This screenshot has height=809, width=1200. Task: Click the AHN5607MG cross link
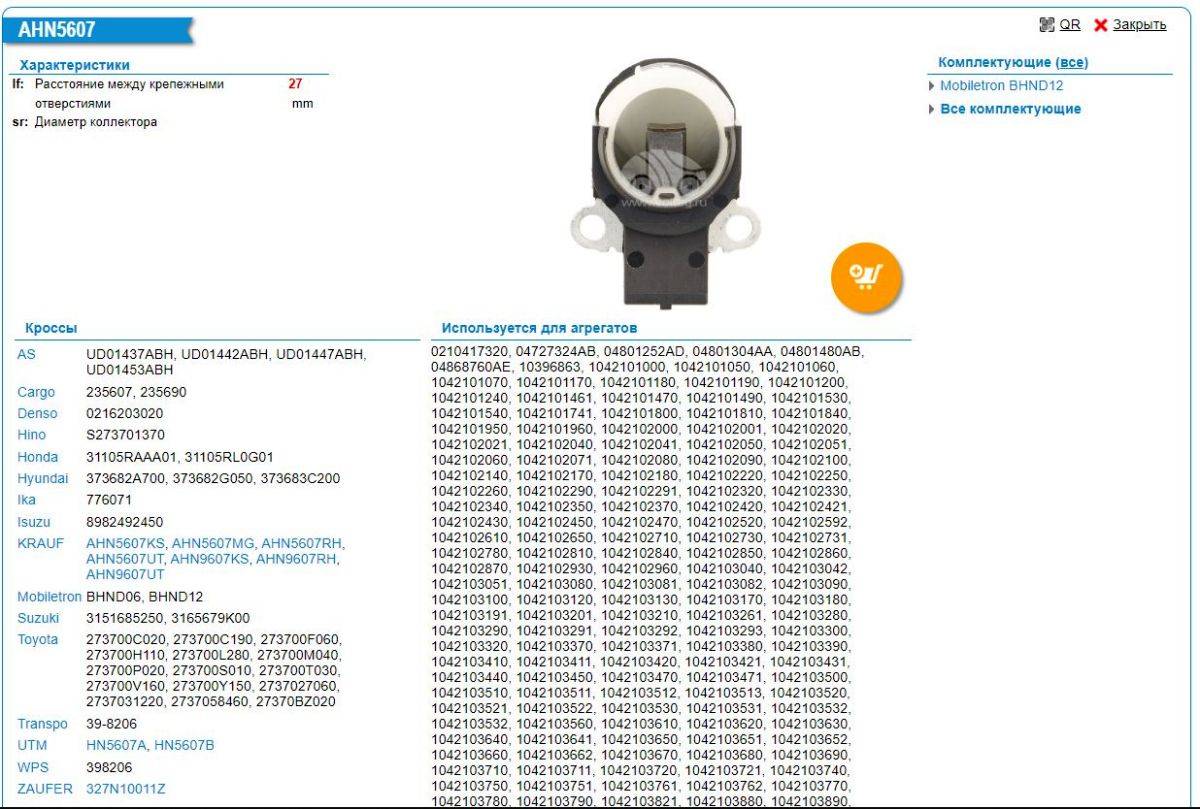(x=214, y=543)
